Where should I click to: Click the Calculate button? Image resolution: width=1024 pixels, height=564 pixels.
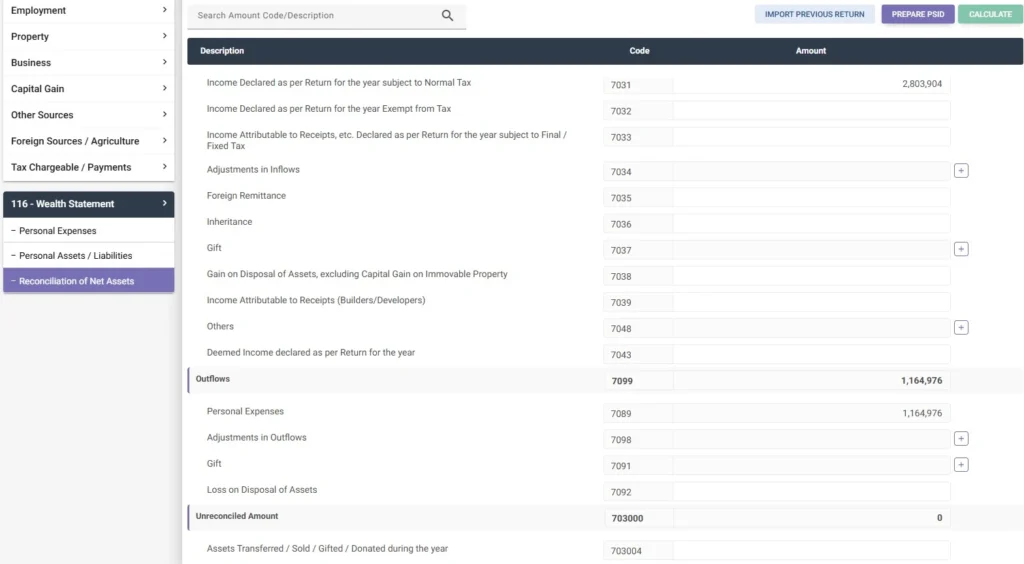pyautogui.click(x=990, y=14)
